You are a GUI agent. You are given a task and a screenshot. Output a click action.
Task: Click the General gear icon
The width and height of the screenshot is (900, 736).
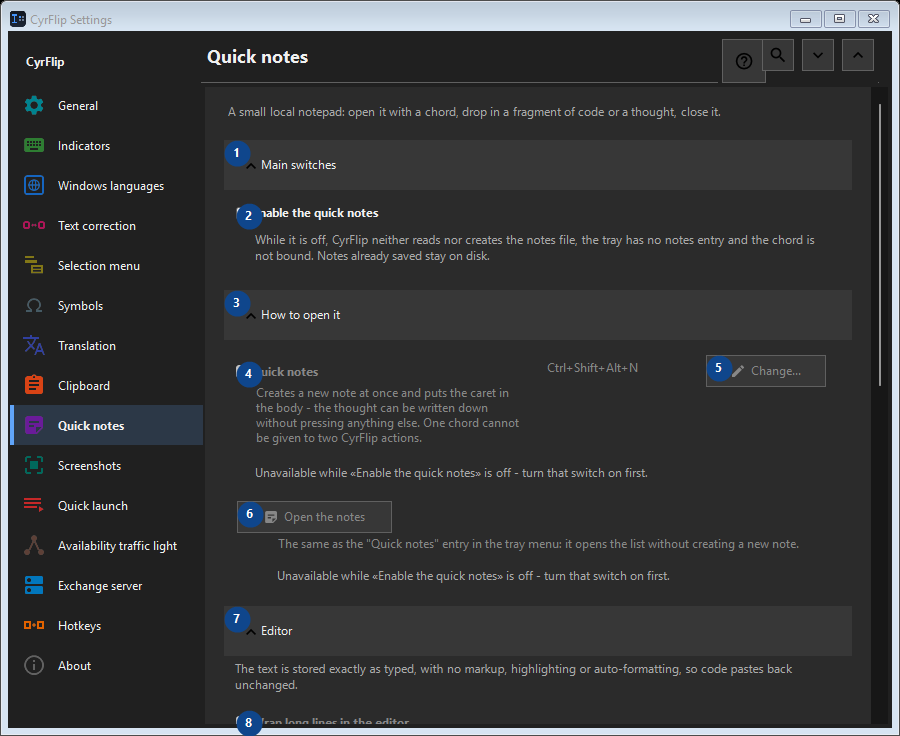[34, 106]
